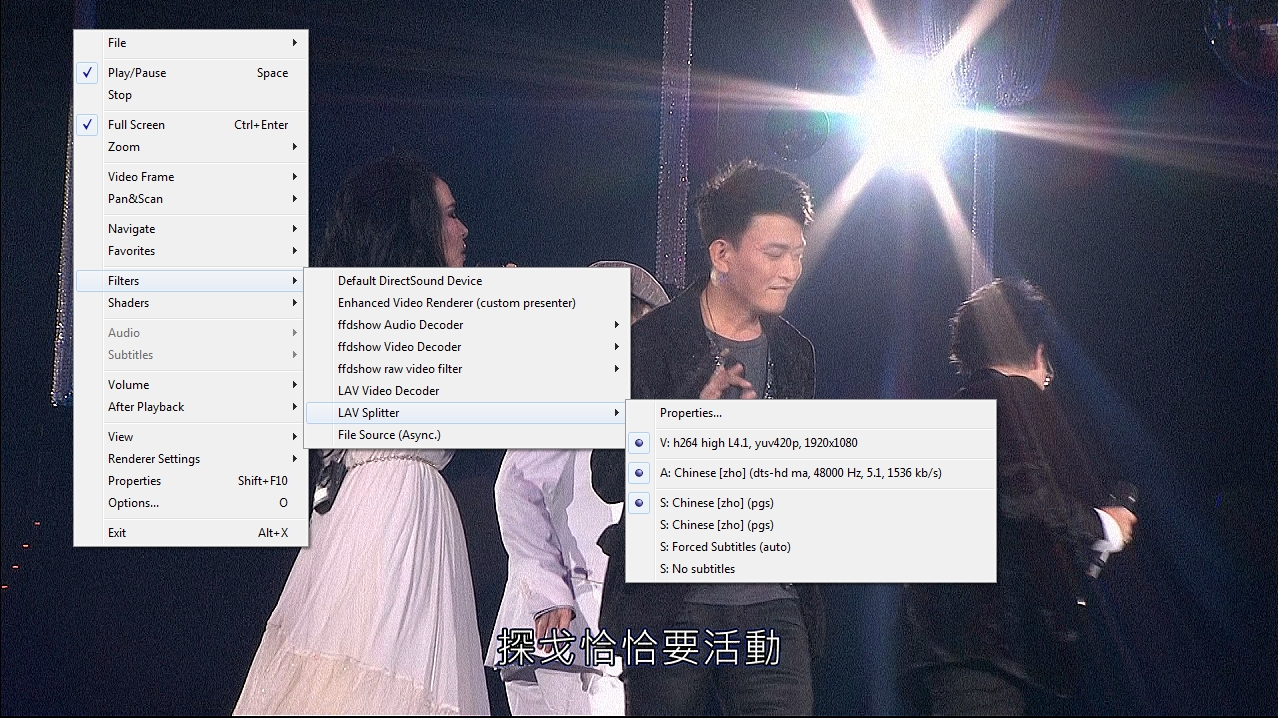Turn off subtitles with No subtitles option
The image size is (1278, 718).
[697, 569]
